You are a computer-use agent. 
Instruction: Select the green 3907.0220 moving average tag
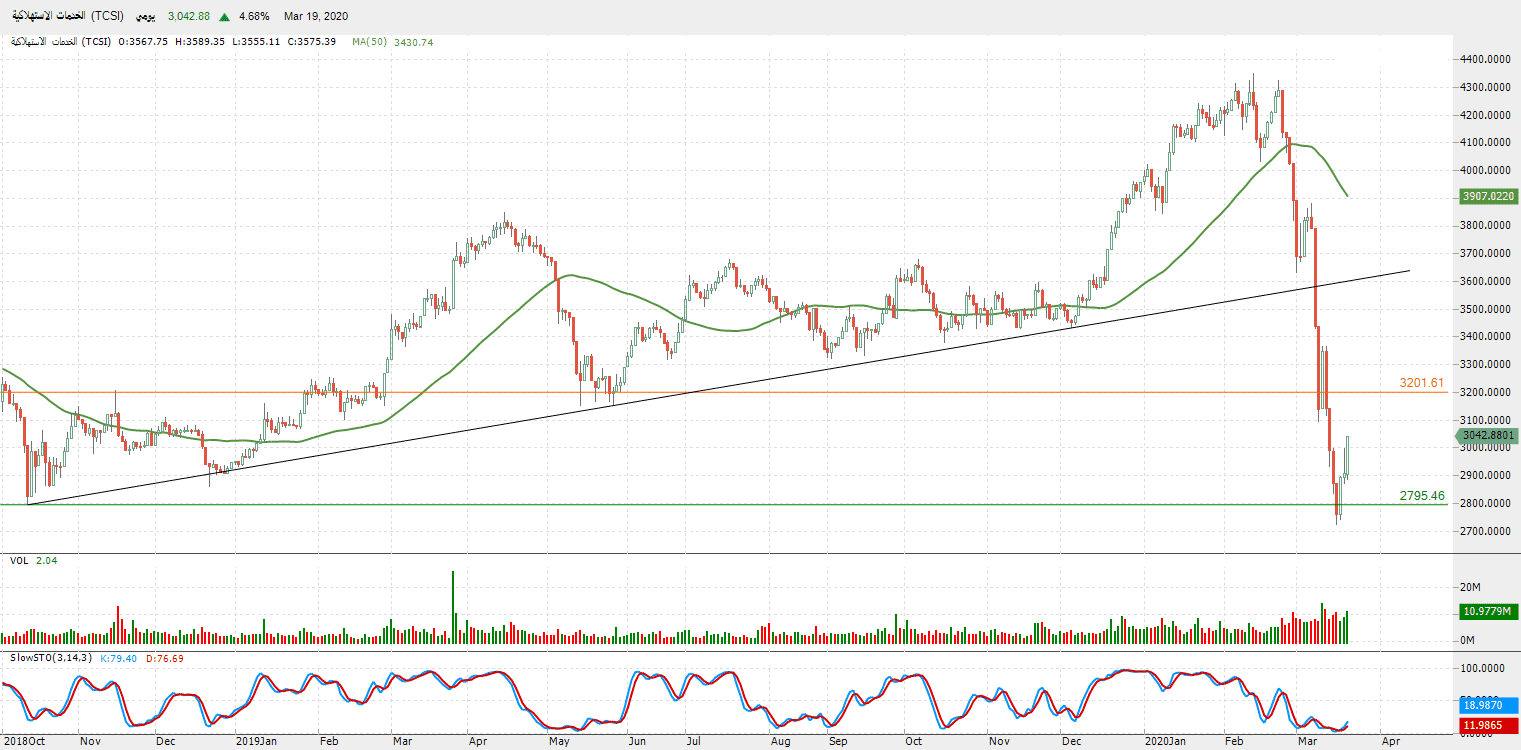pyautogui.click(x=1489, y=197)
